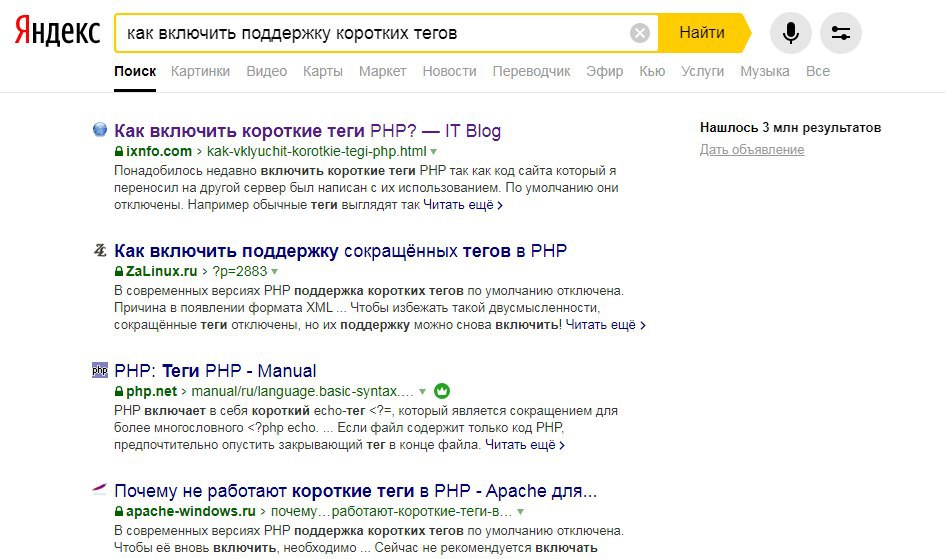
Task: Open result 'PHP: Теги PHP - Manual'
Action: [x=215, y=370]
